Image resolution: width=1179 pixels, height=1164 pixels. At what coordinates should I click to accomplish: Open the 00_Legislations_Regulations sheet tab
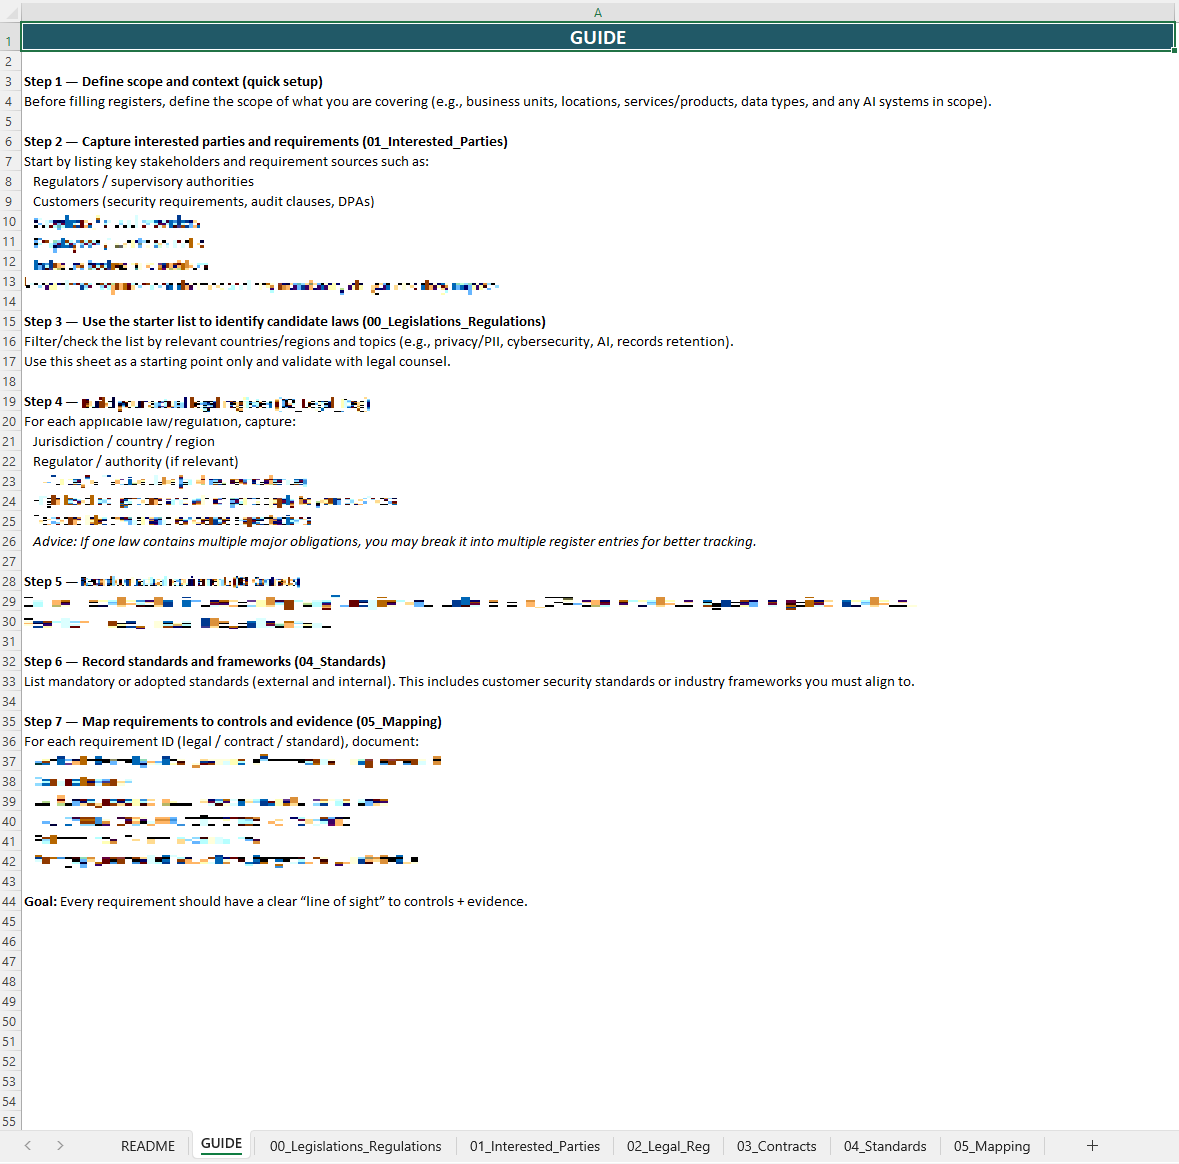point(355,1146)
